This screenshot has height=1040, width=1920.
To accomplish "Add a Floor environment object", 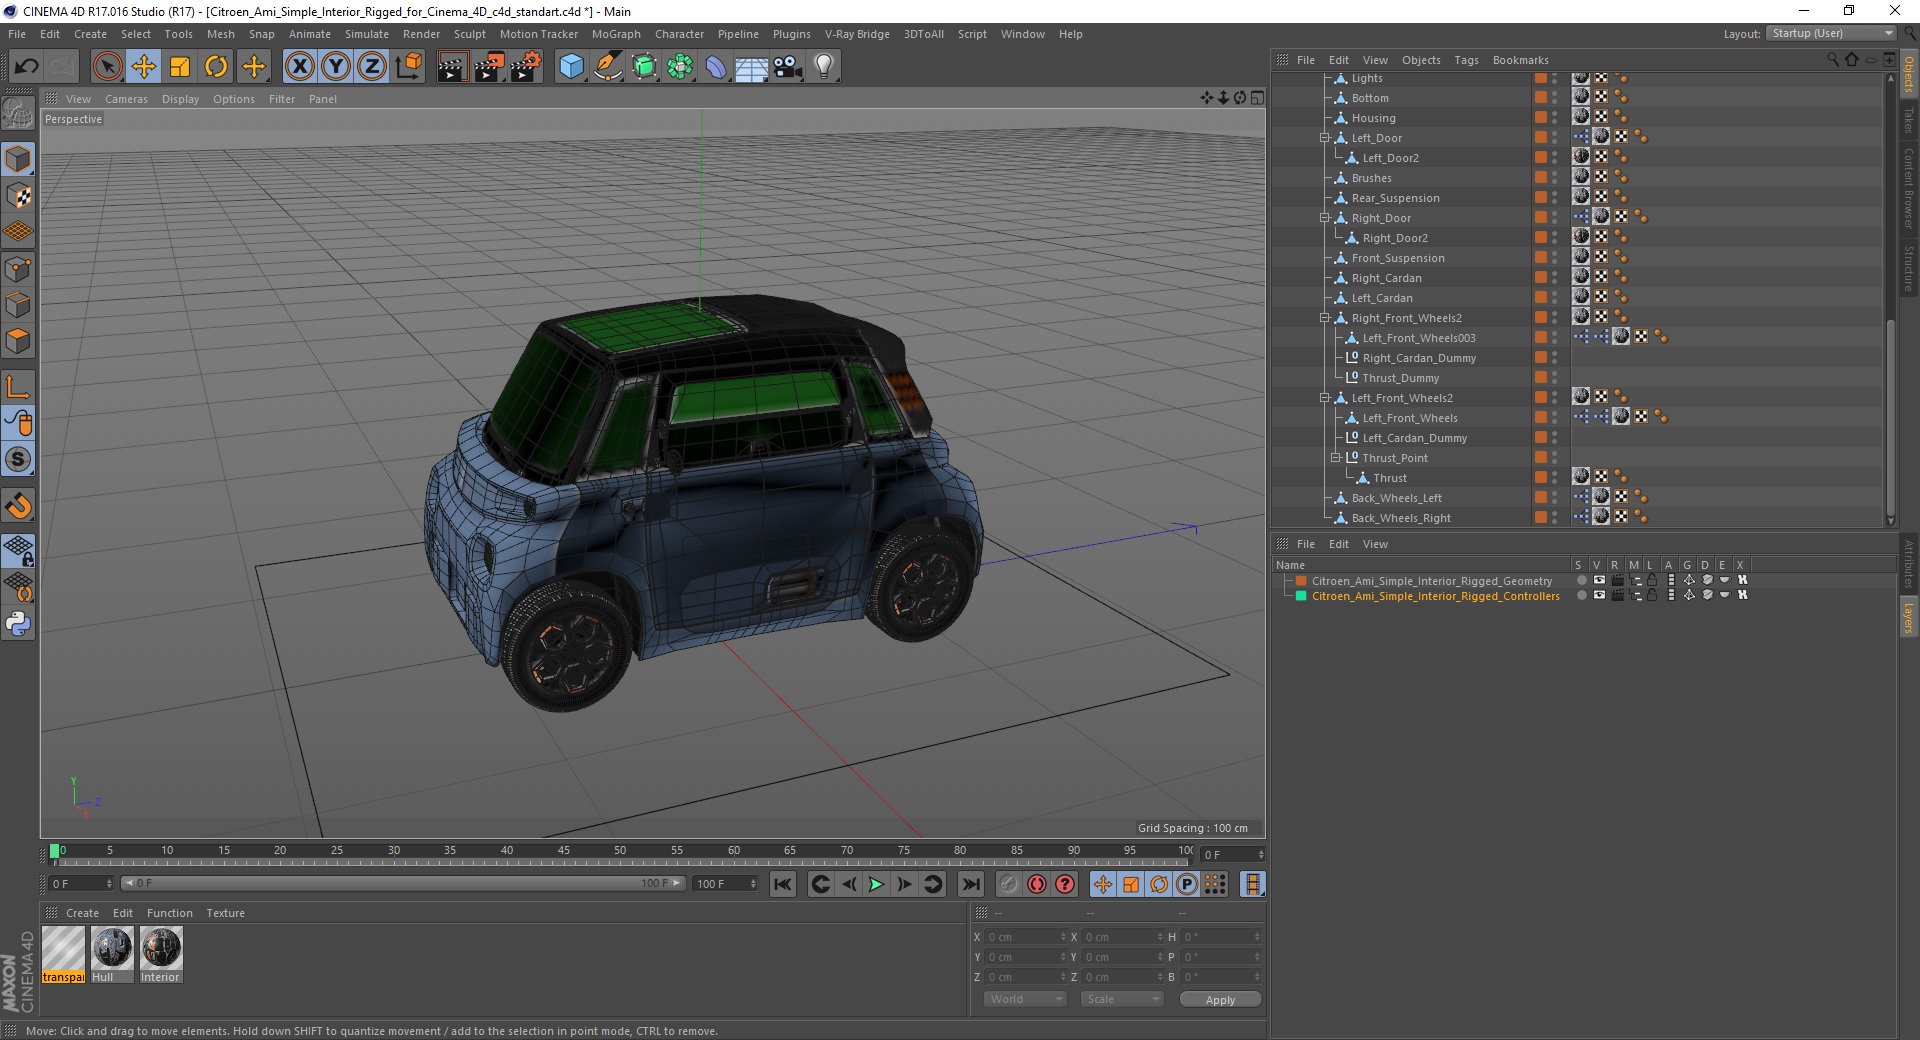I will pyautogui.click(x=751, y=67).
